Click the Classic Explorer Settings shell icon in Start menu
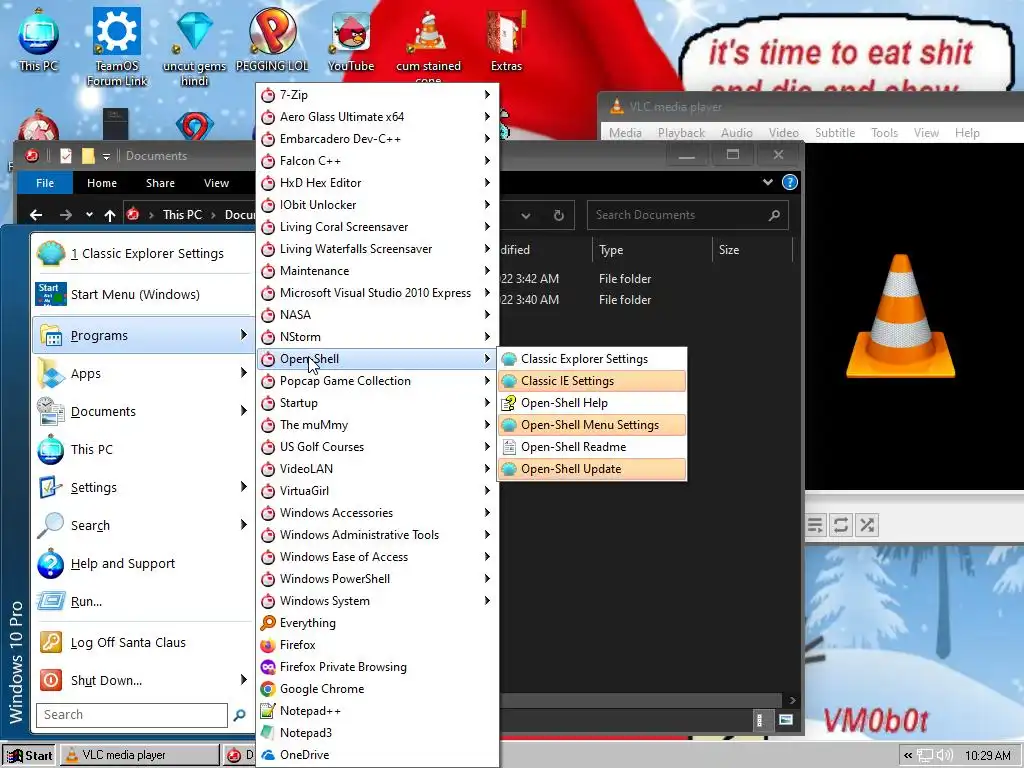The width and height of the screenshot is (1024, 768). (50, 253)
